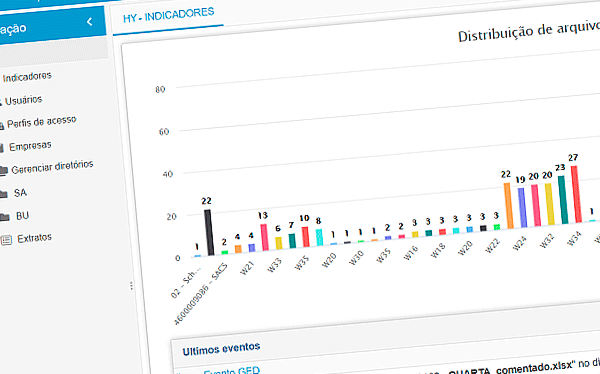Click the teal bar labeled 7
The height and width of the screenshot is (374, 600).
[292, 241]
